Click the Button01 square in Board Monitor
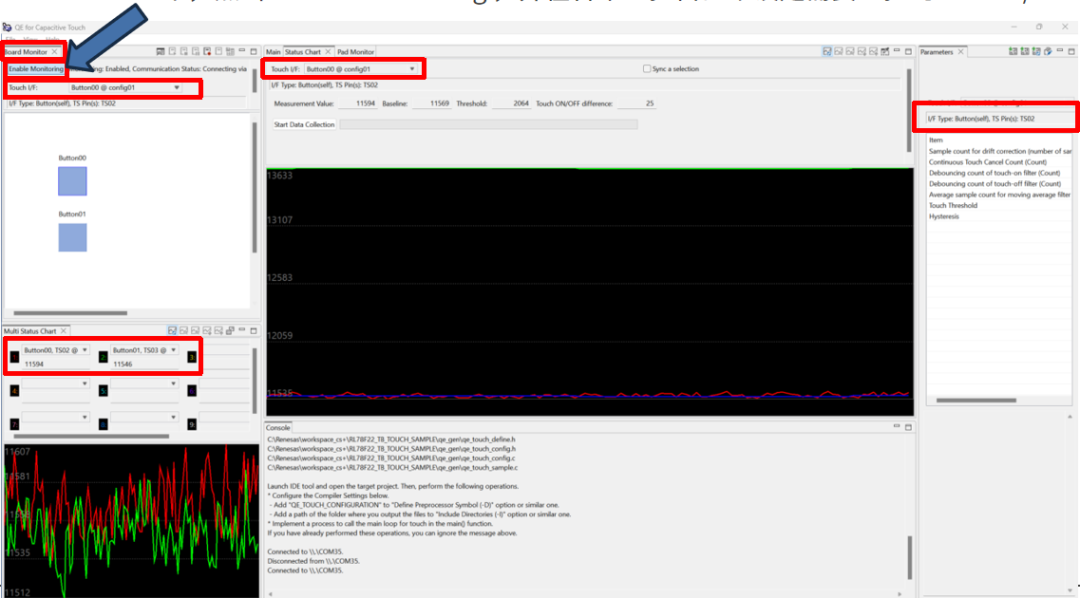 [x=72, y=237]
